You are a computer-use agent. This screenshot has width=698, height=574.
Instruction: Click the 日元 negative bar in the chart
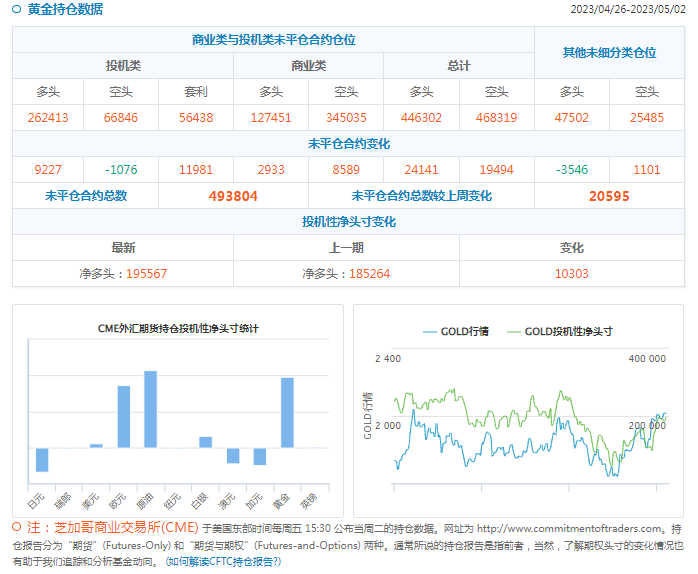click(42, 459)
